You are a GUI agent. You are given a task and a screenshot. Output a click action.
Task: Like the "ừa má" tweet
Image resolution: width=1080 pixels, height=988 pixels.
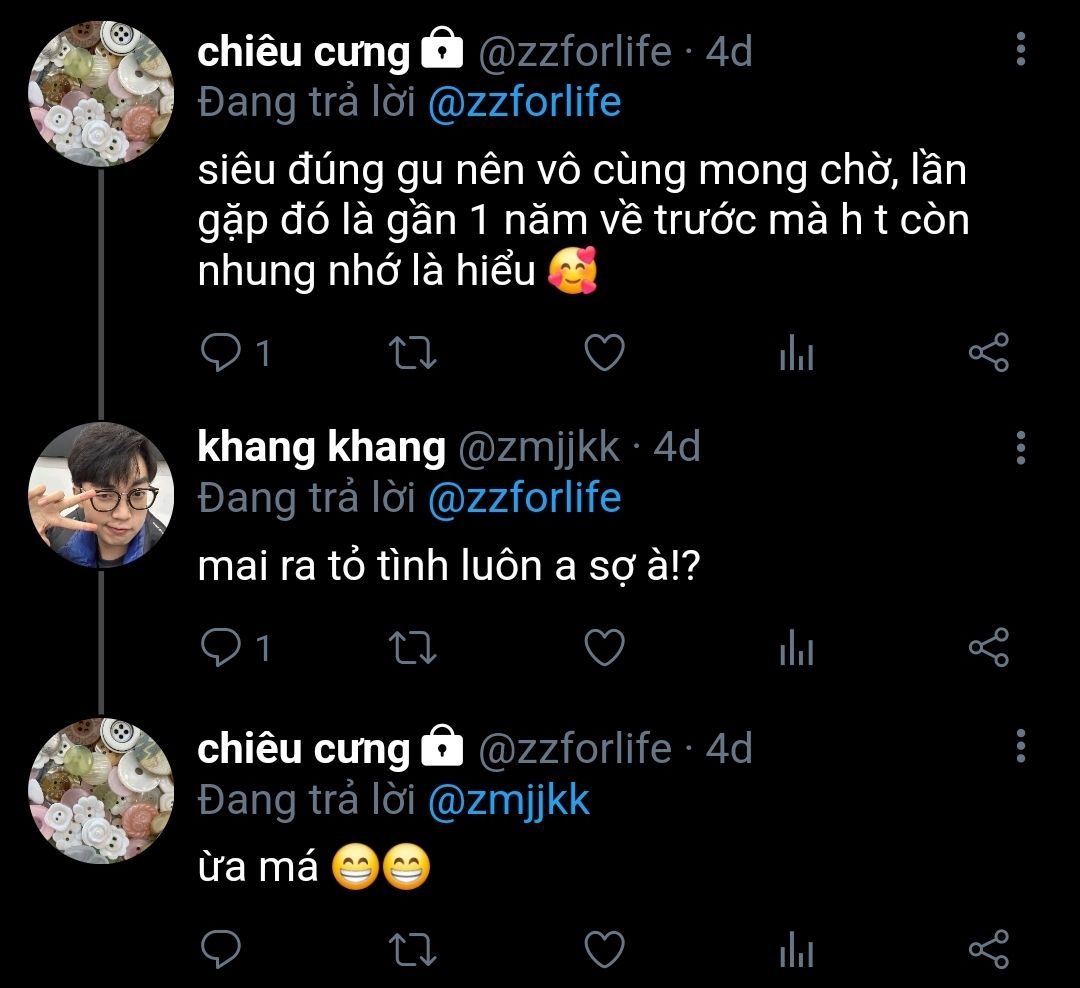pos(604,948)
